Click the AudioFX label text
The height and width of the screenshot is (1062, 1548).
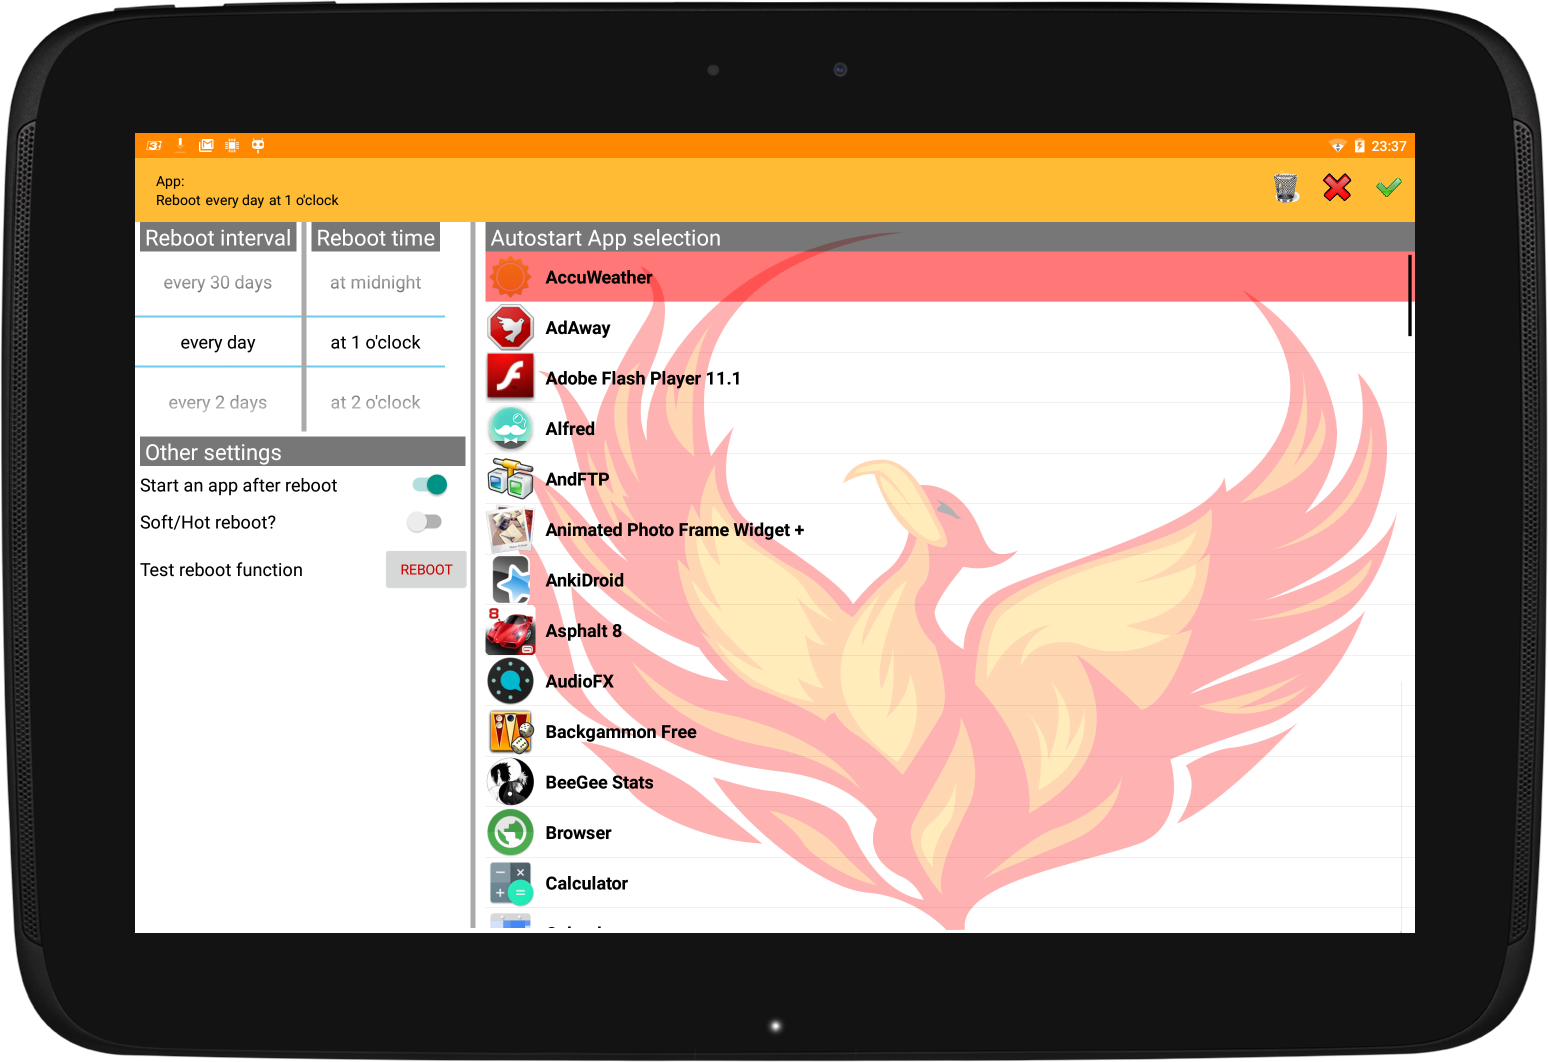point(580,681)
